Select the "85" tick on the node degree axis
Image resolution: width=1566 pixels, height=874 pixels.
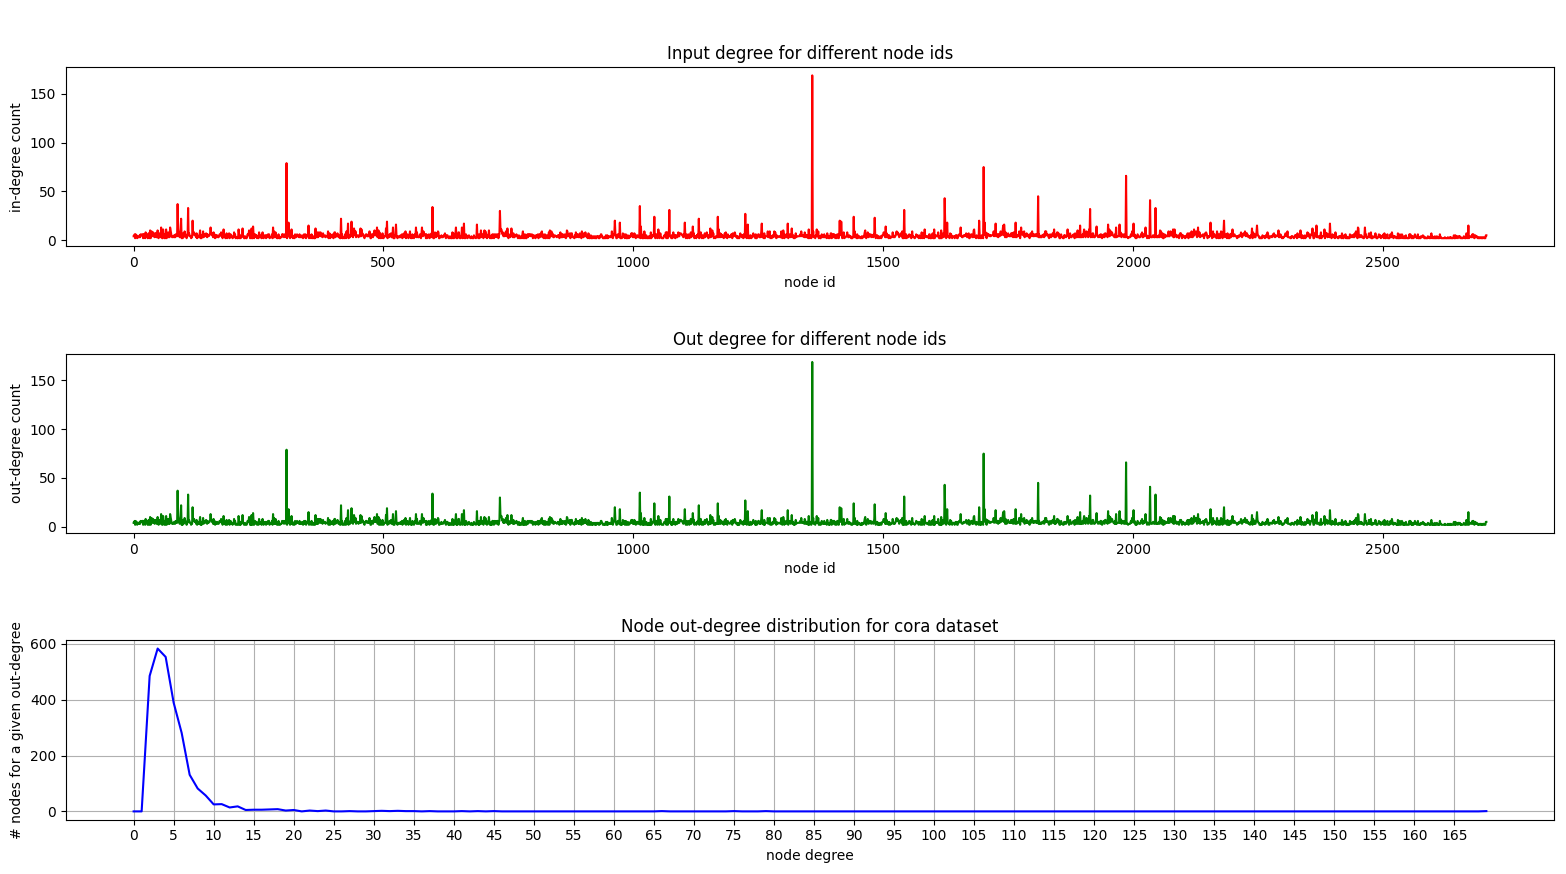coord(814,835)
